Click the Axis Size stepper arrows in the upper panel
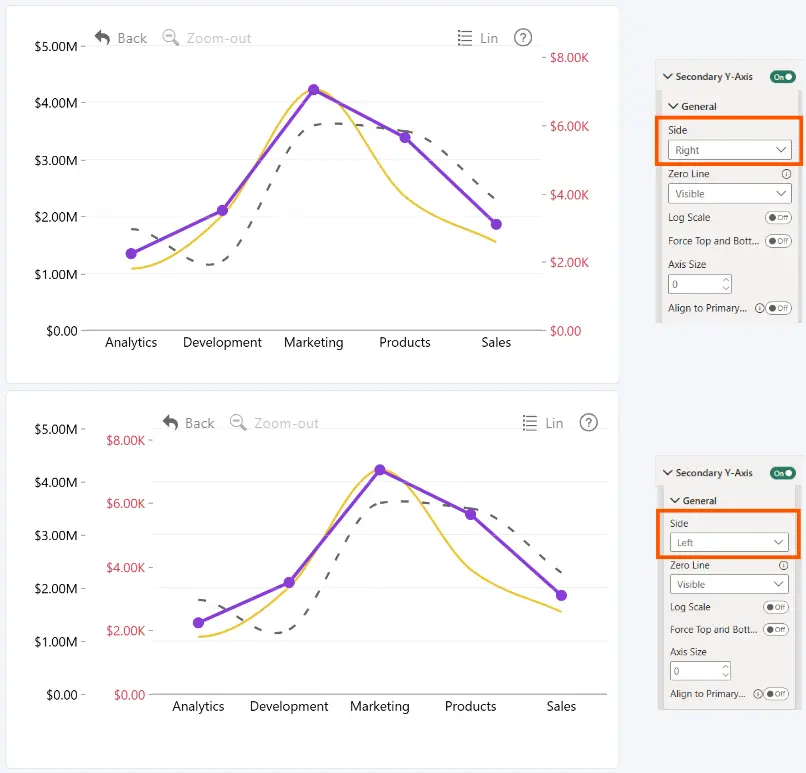806x773 pixels. (726, 284)
